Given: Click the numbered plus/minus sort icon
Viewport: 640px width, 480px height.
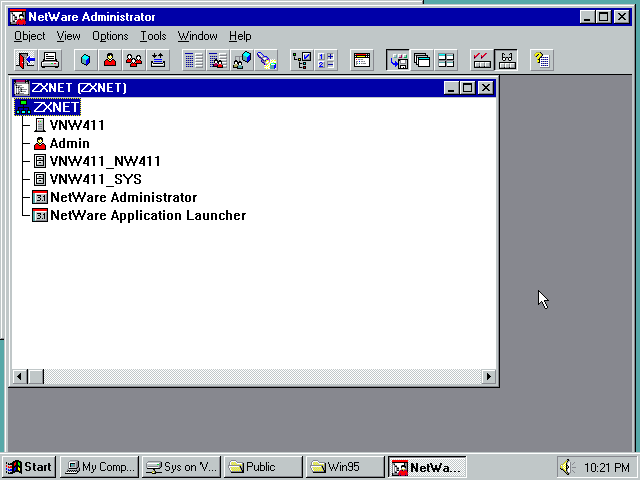Looking at the screenshot, I should (326, 60).
